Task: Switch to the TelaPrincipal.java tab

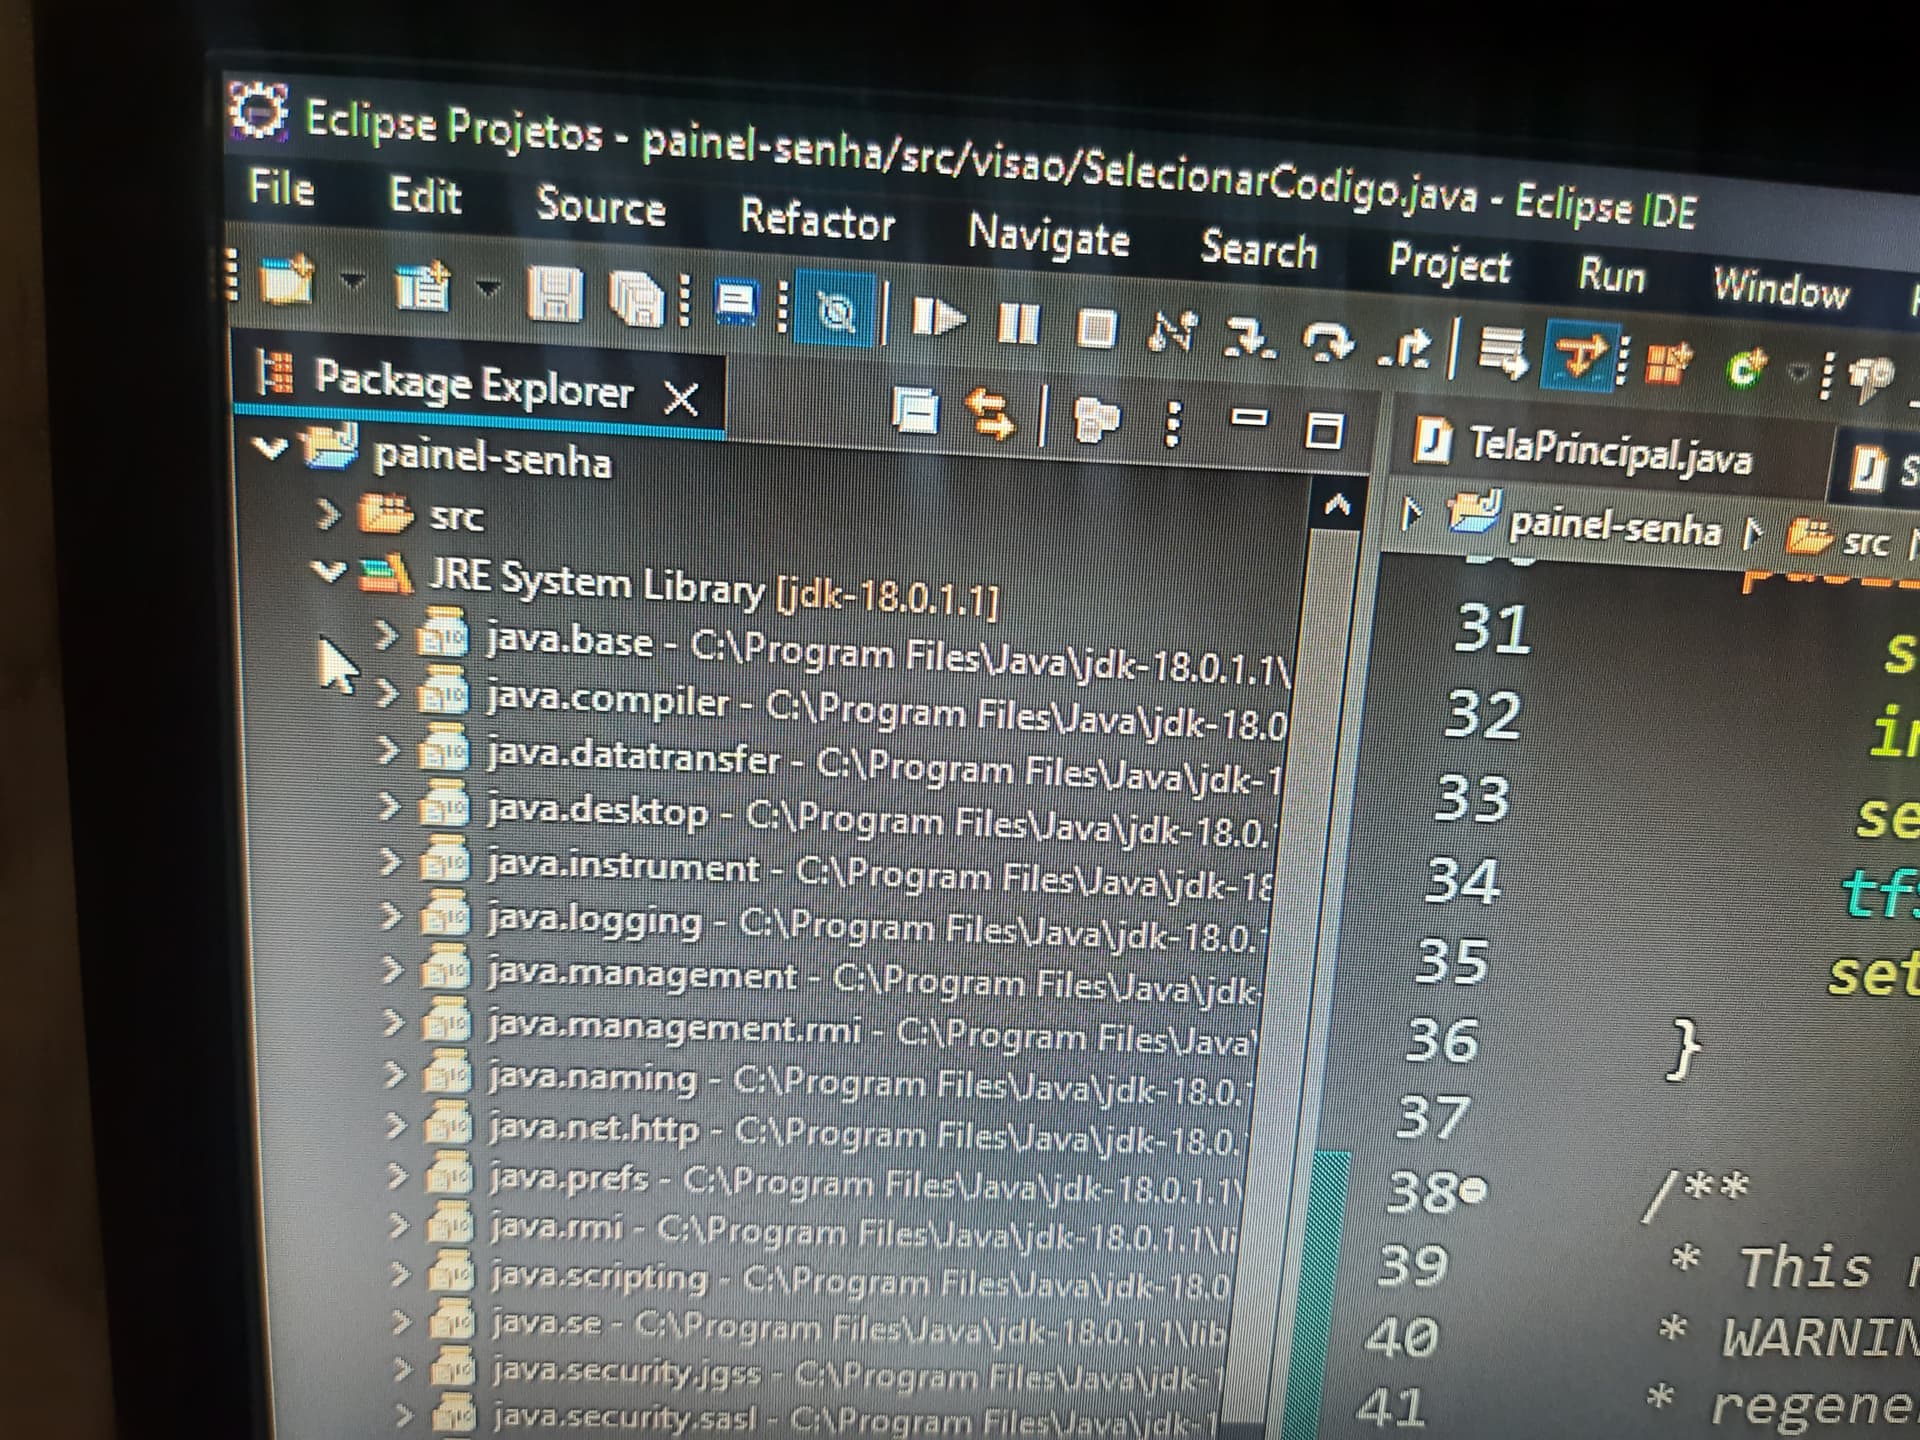Action: click(x=1610, y=453)
